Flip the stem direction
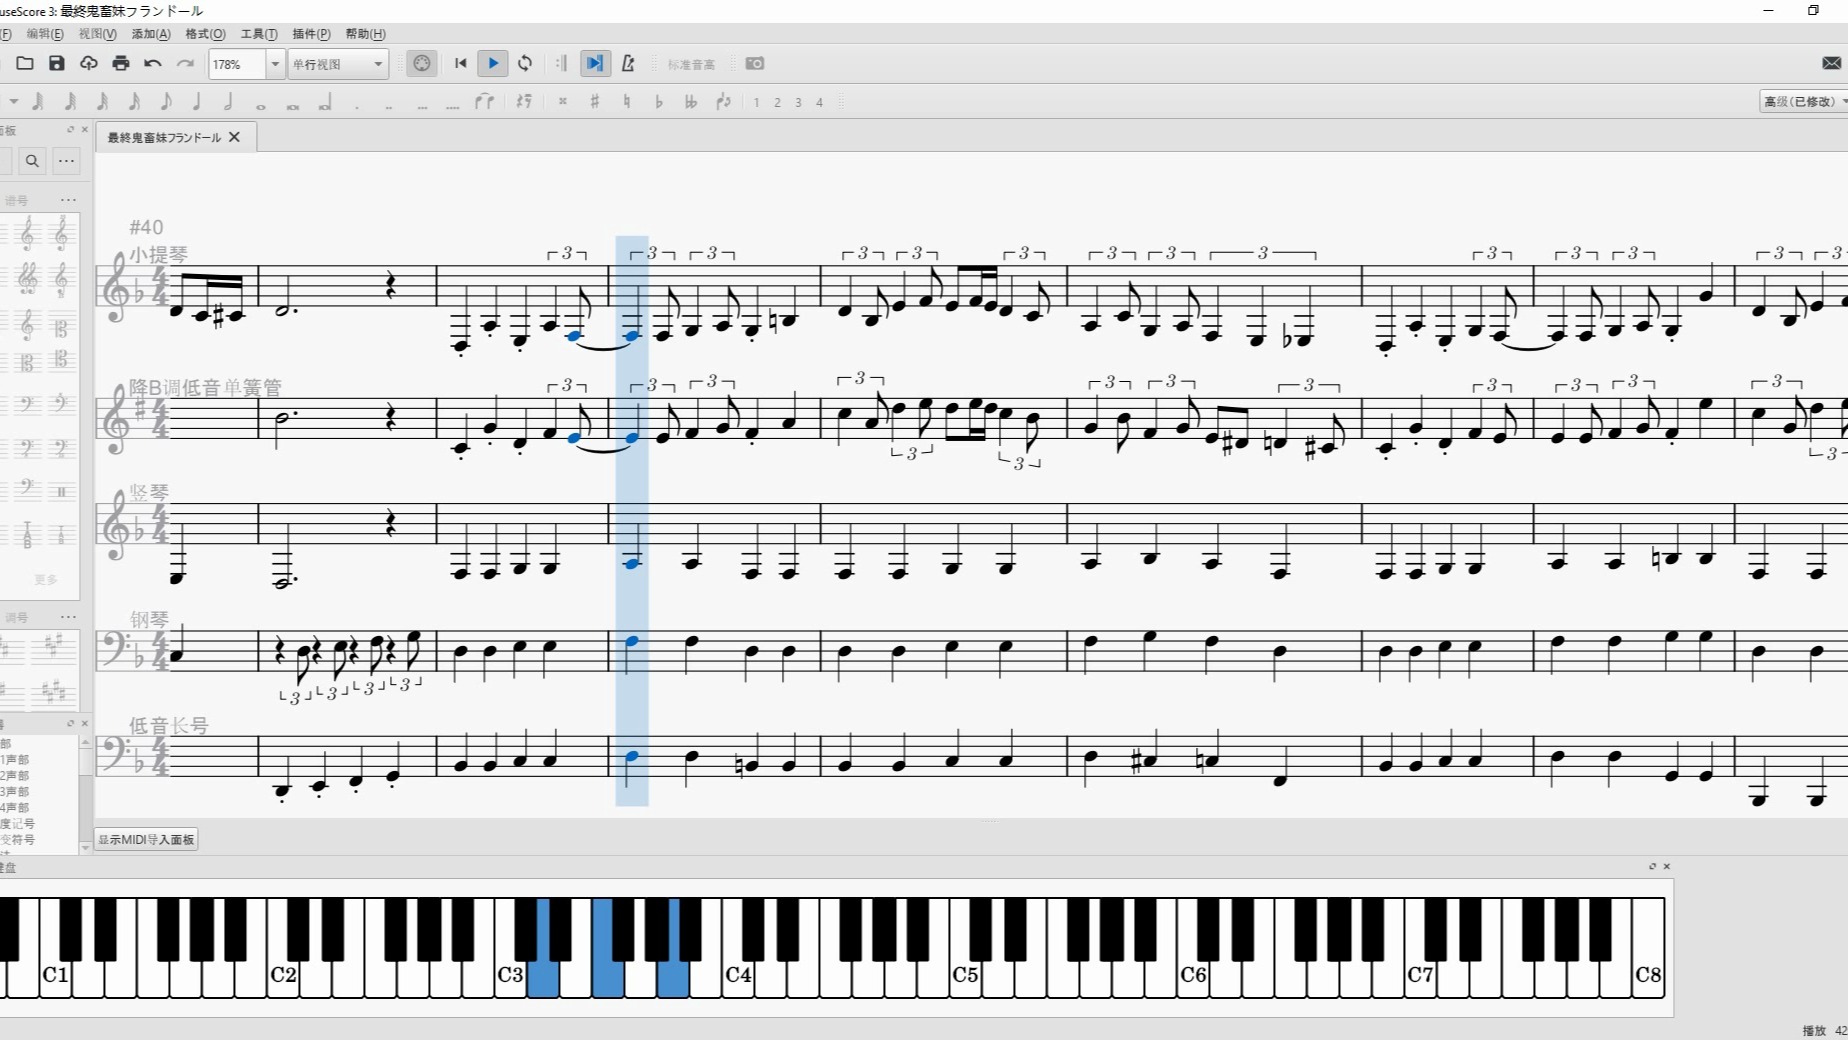 click(724, 101)
